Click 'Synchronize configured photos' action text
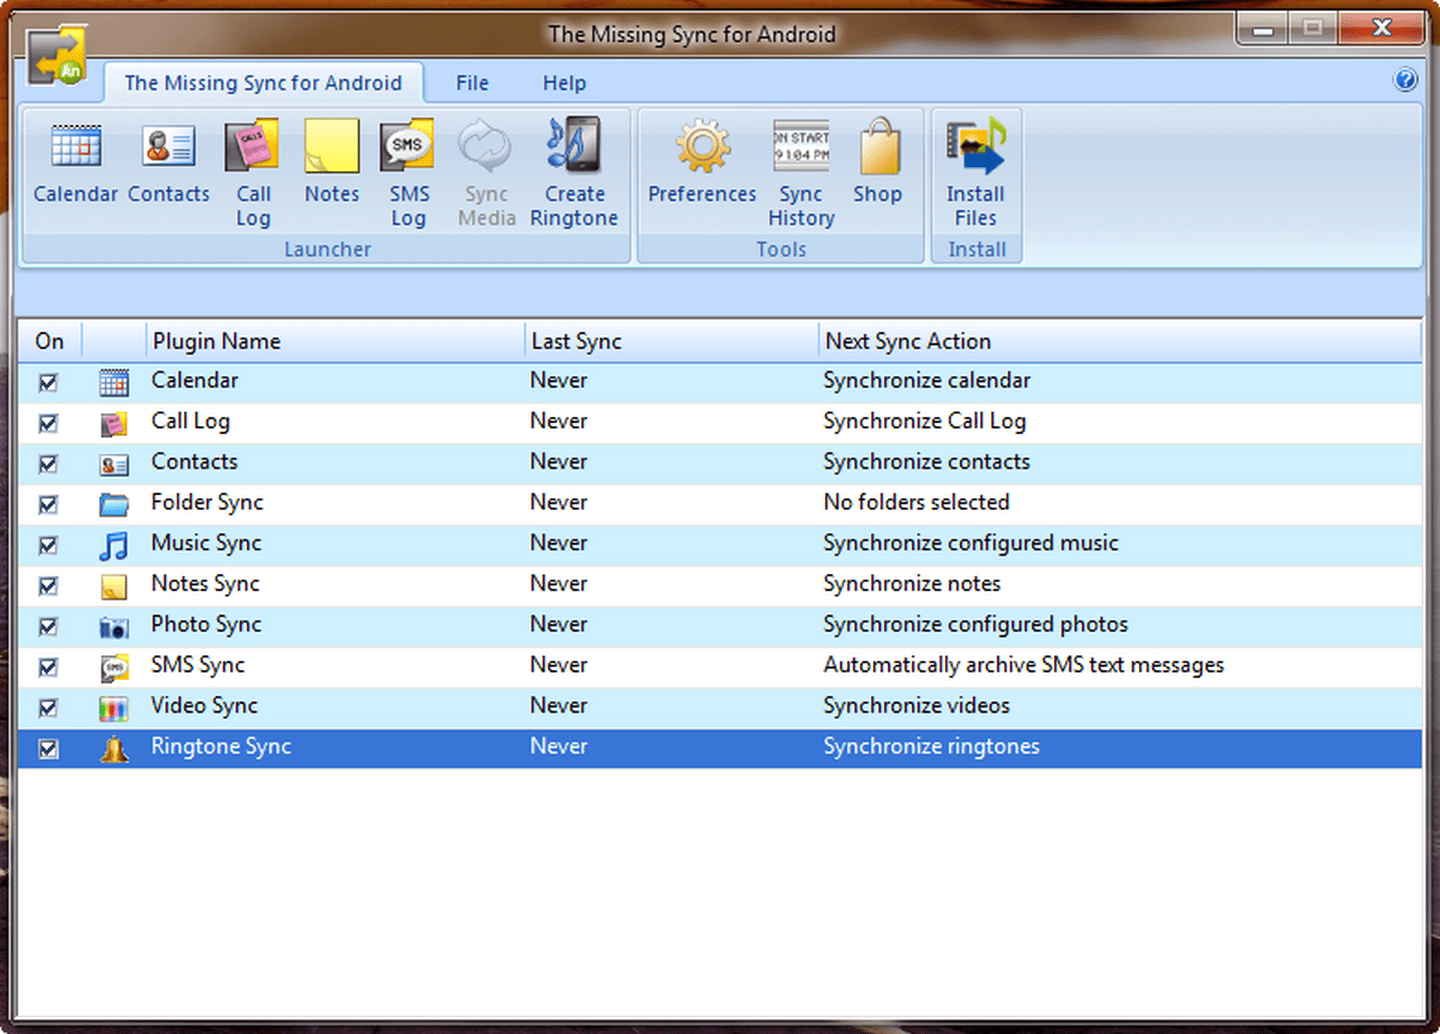 (x=976, y=625)
